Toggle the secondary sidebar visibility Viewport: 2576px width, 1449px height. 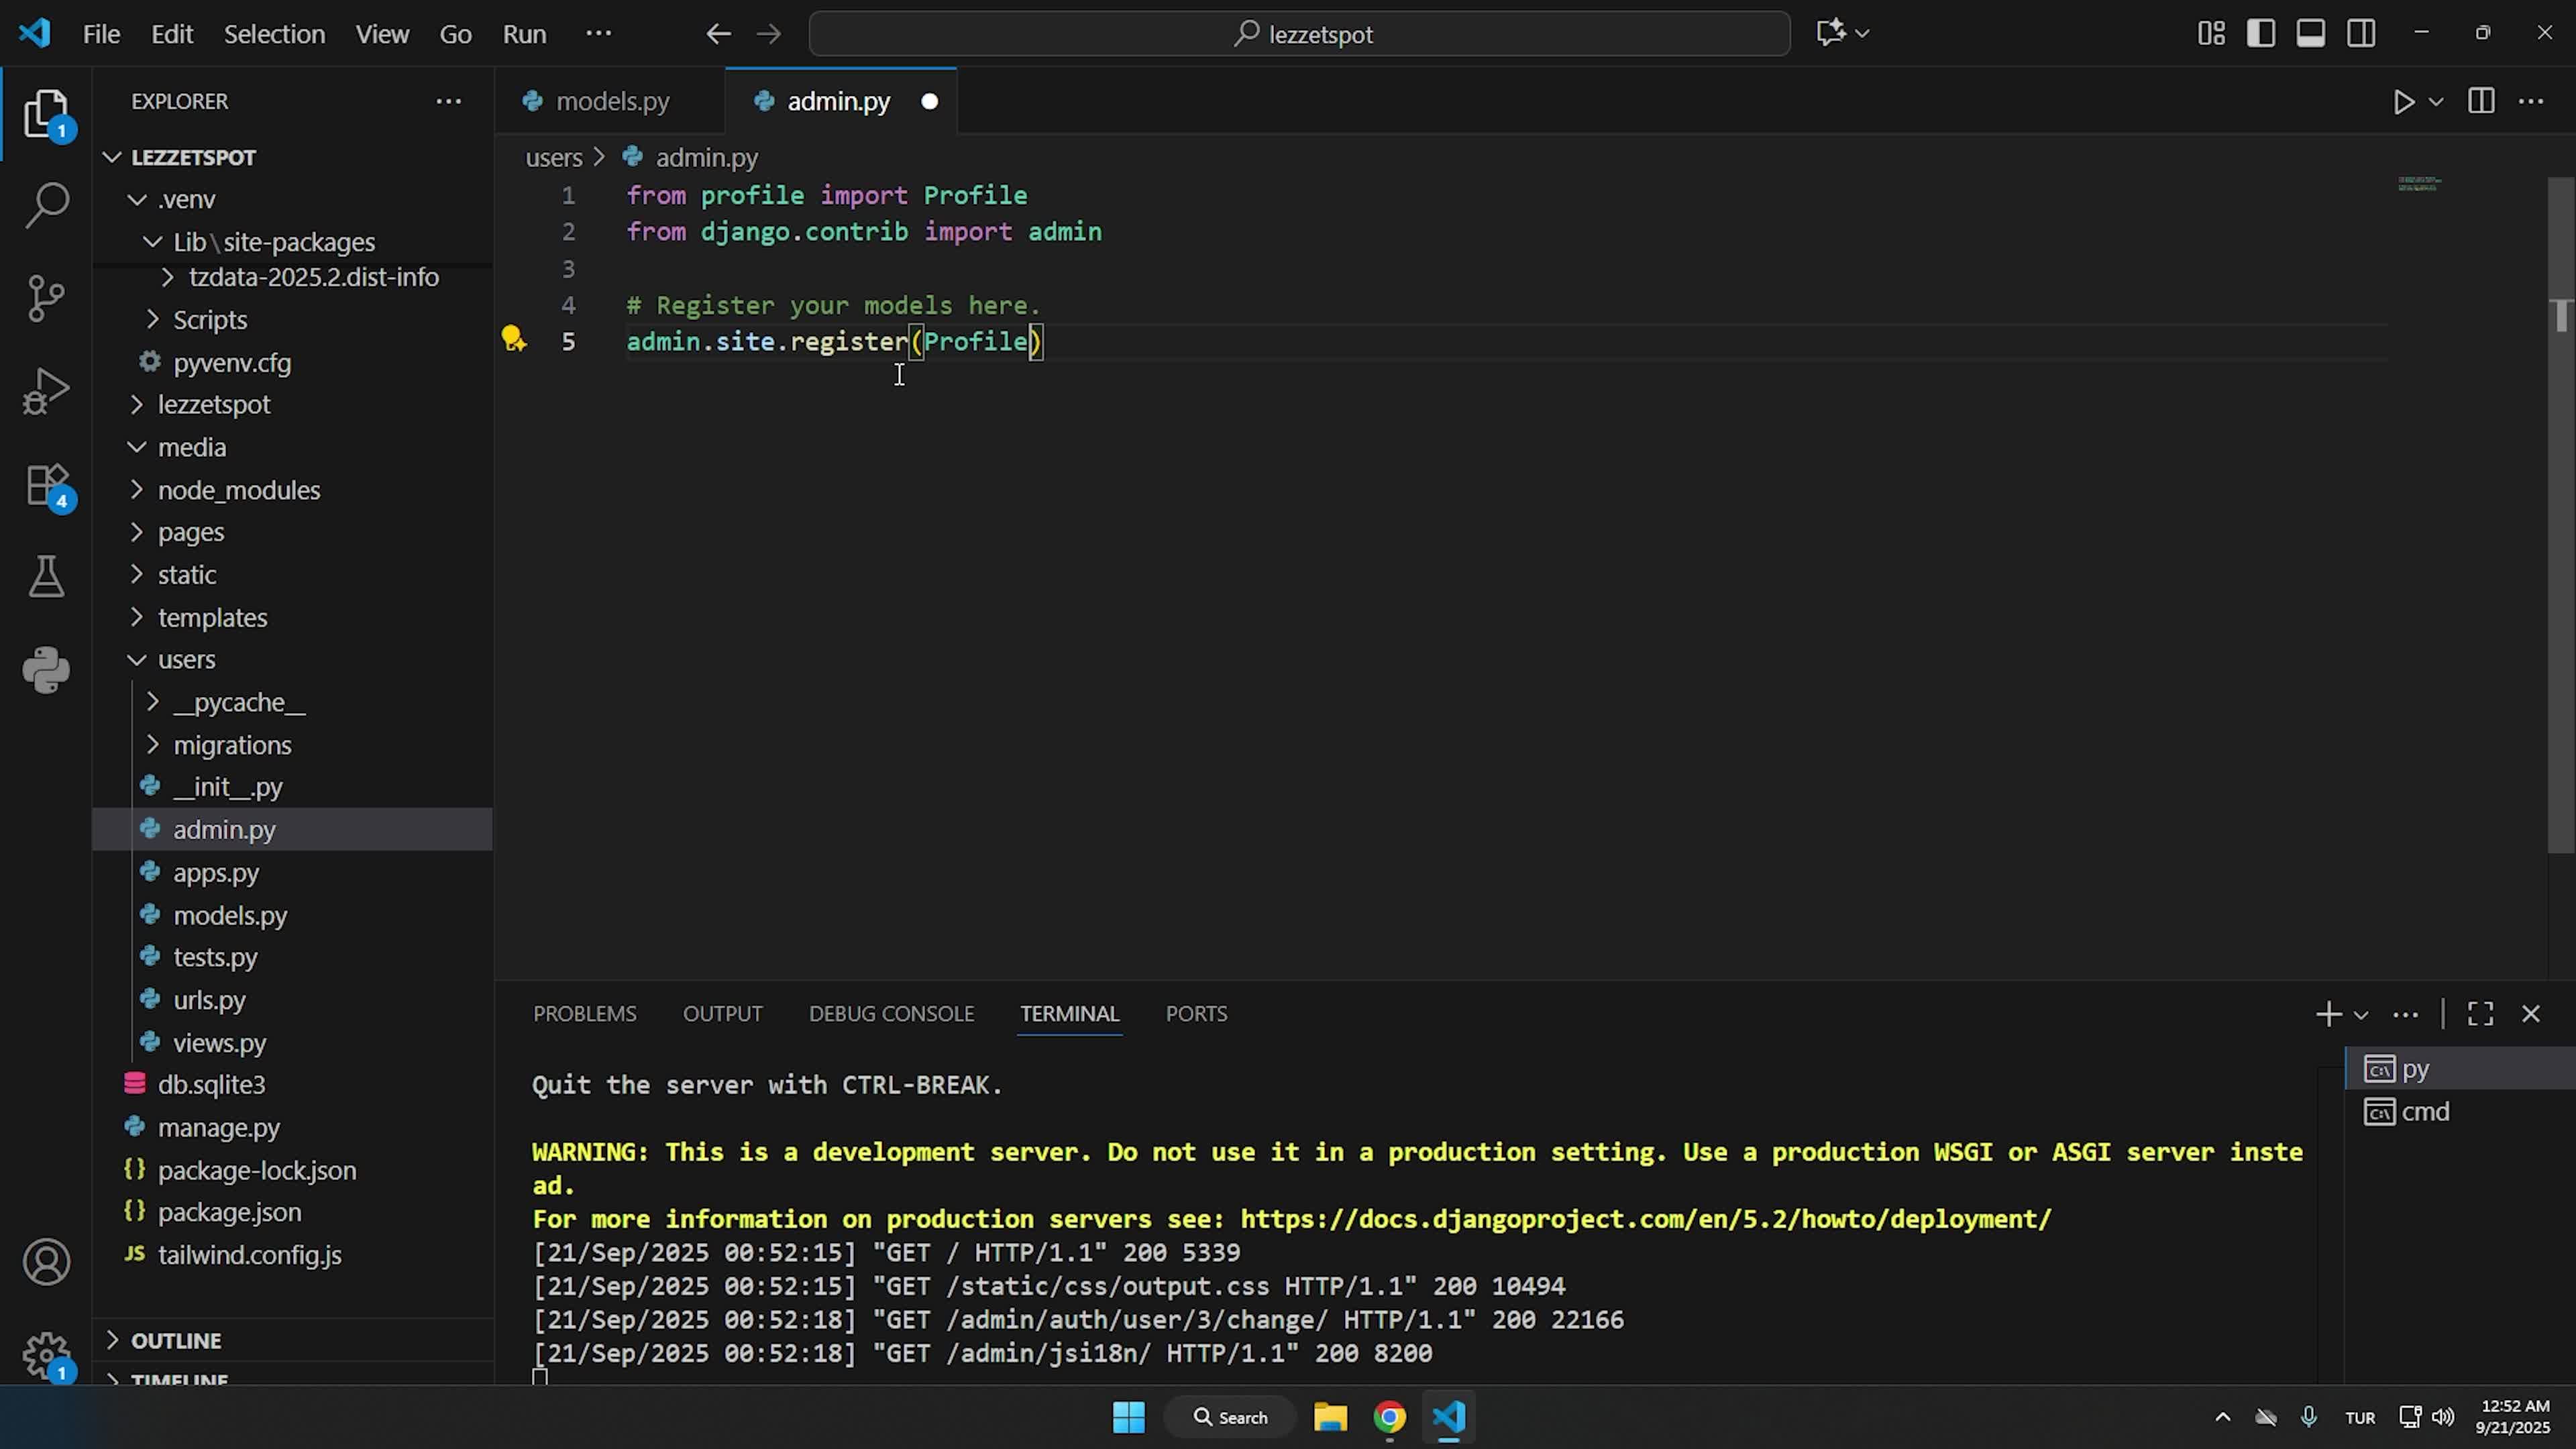[x=2362, y=34]
